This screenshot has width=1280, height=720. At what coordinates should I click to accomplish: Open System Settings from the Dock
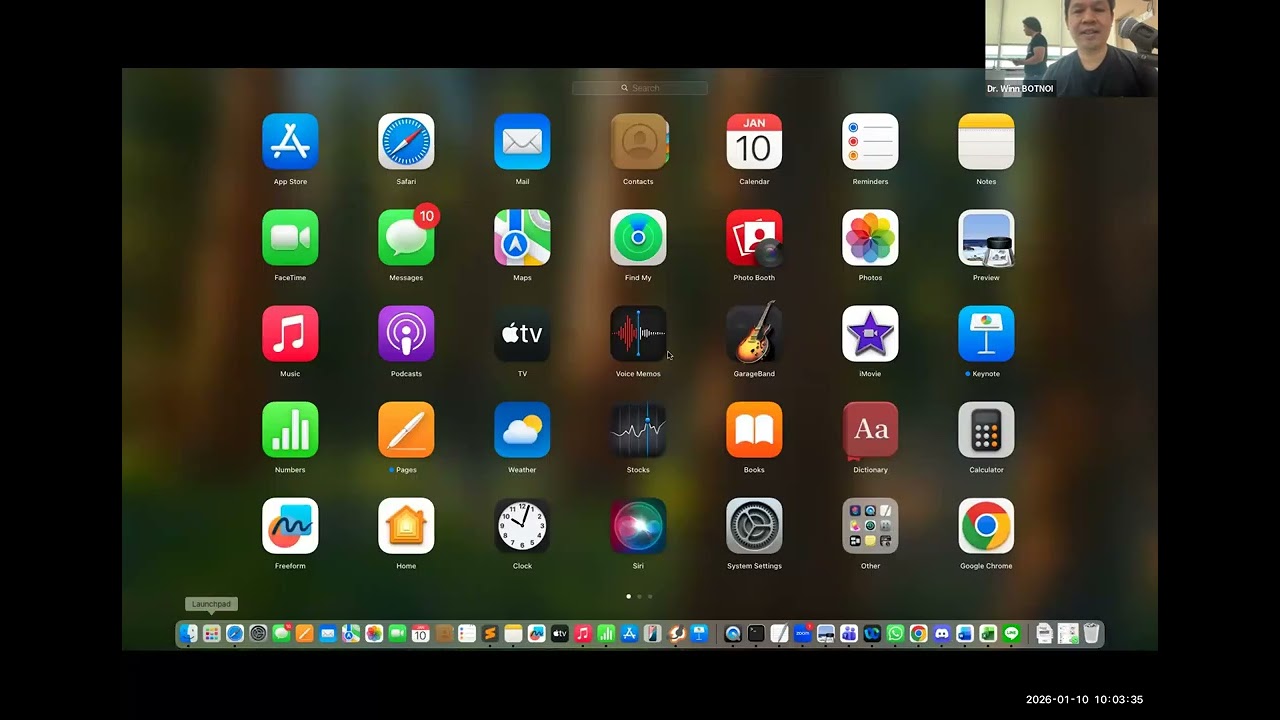(x=258, y=633)
